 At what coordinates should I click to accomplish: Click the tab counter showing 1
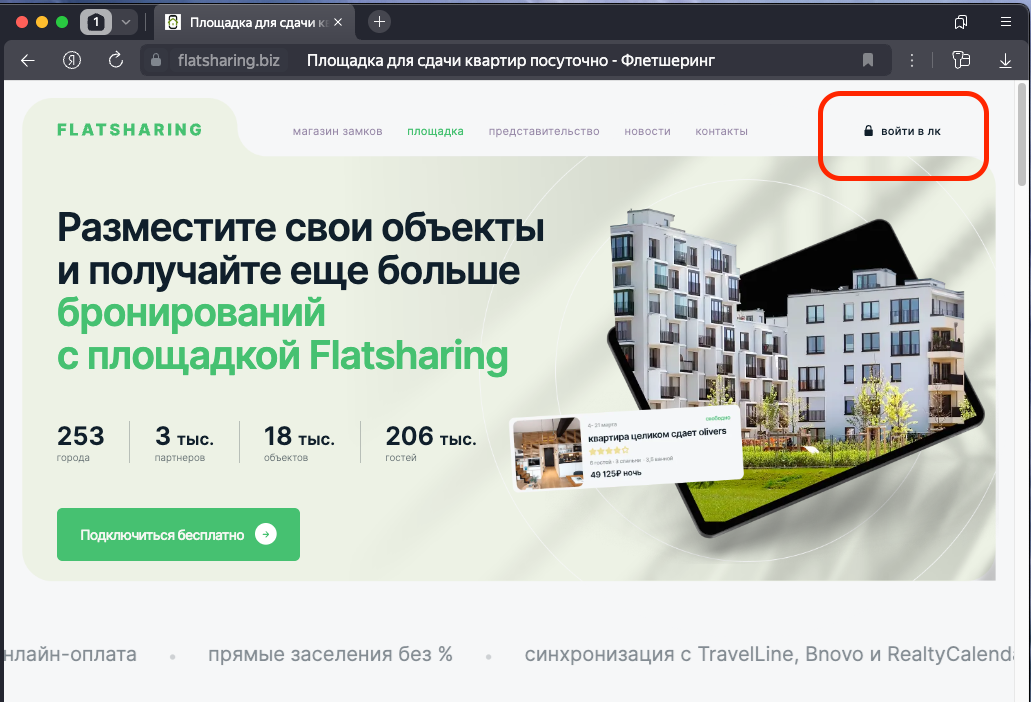point(96,22)
